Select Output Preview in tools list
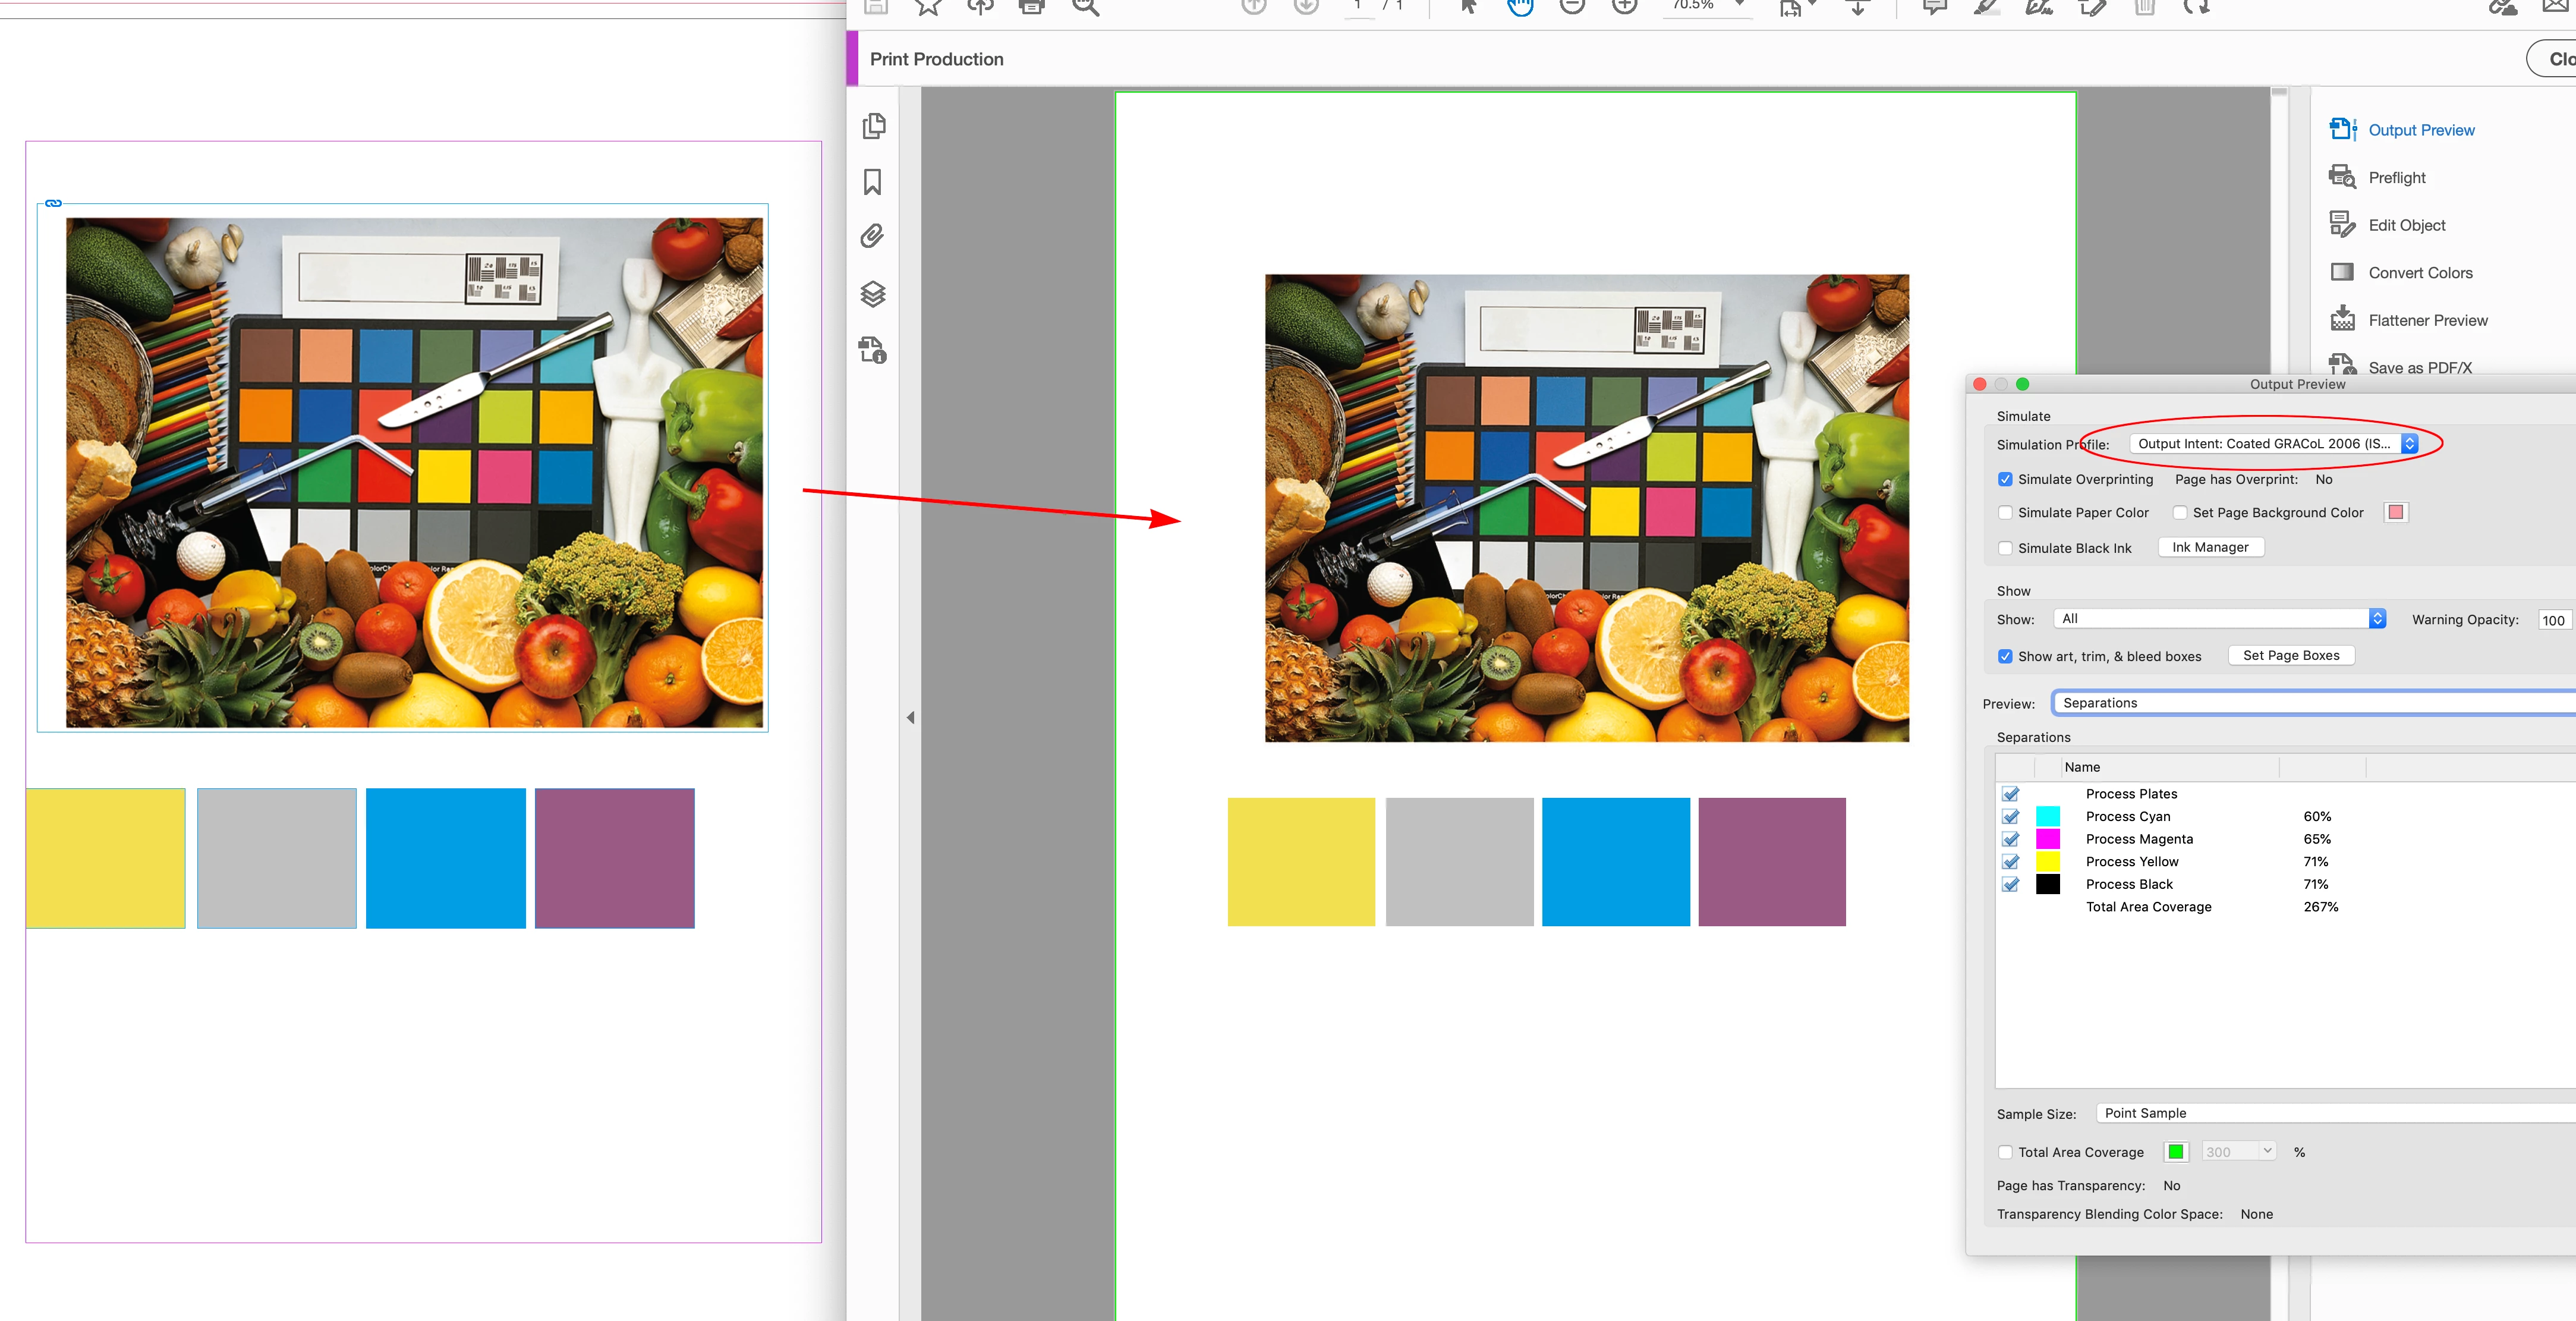The width and height of the screenshot is (2576, 1321). coord(2420,130)
